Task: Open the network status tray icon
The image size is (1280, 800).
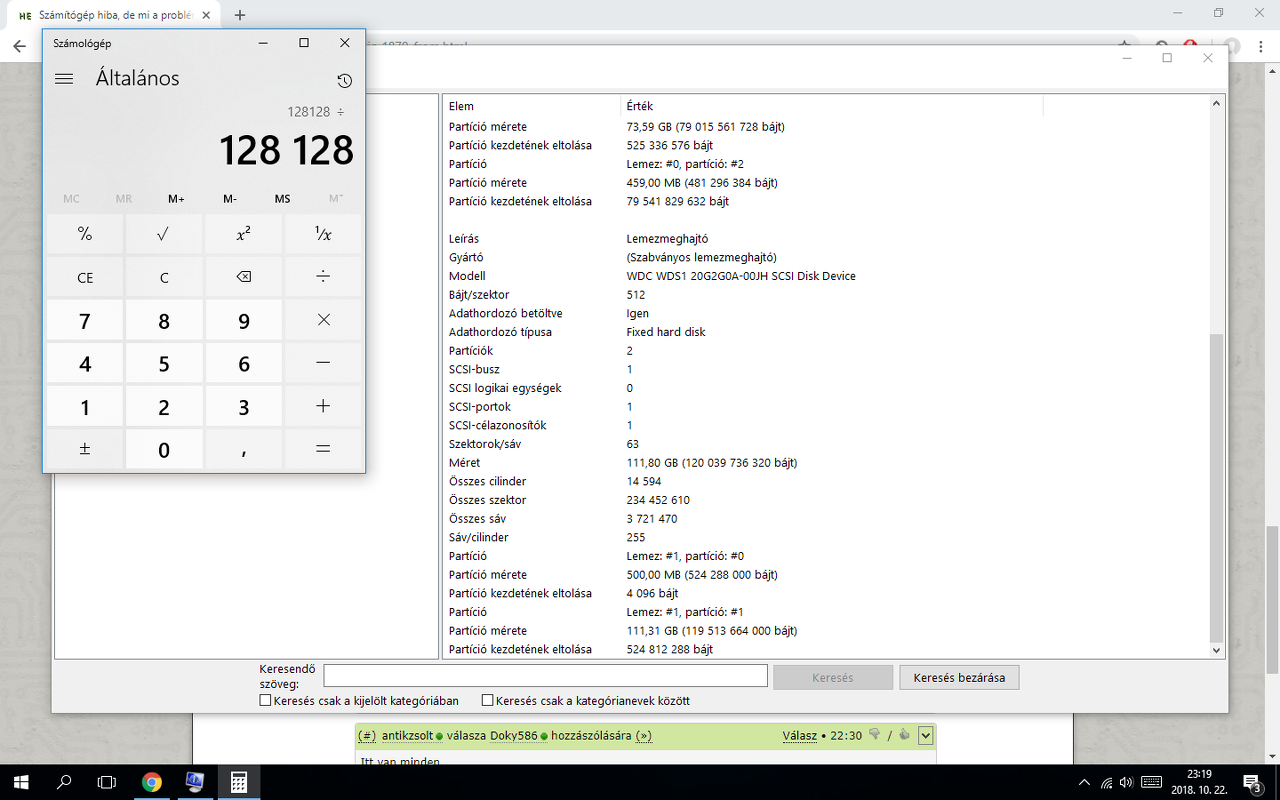Action: 1106,782
